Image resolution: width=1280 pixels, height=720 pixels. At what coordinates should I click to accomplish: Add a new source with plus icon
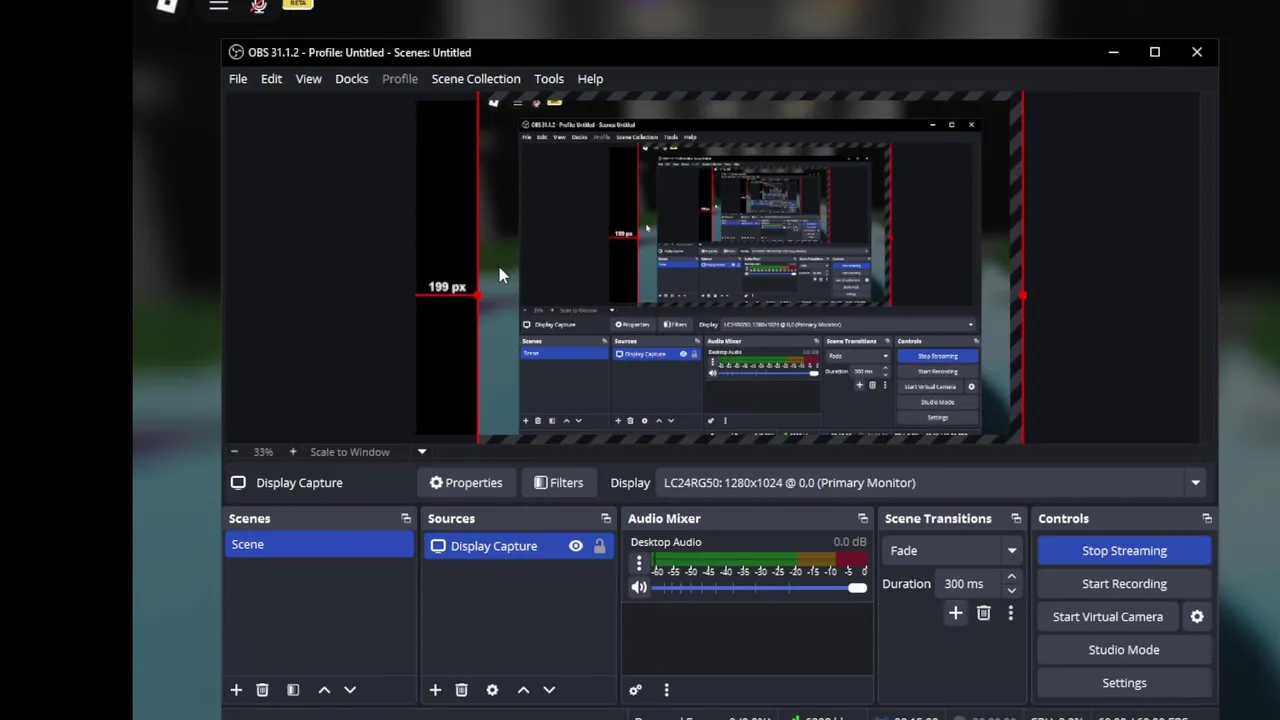(435, 690)
